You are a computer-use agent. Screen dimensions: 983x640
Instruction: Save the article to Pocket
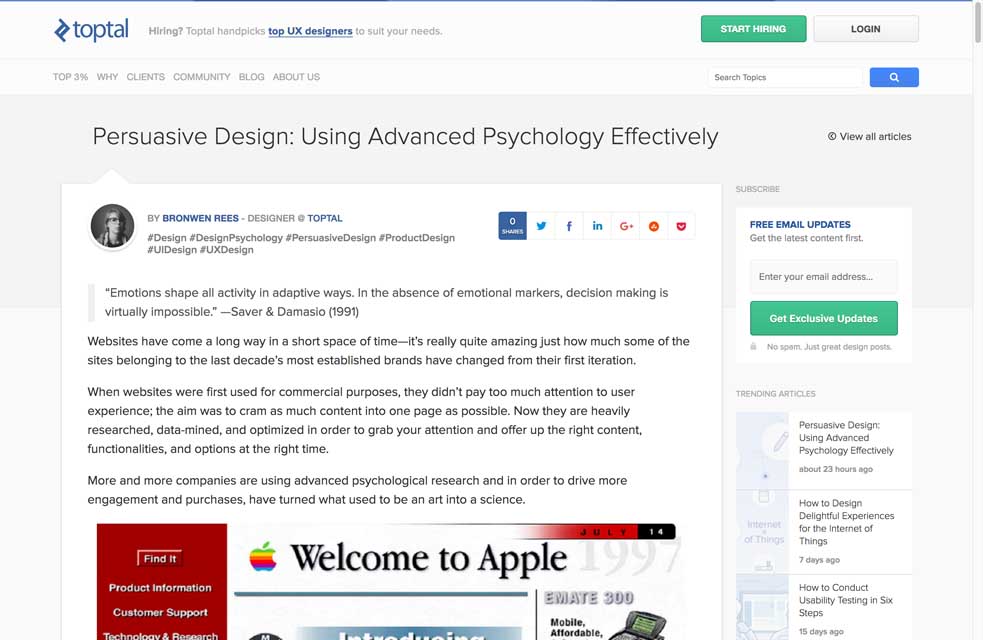click(x=682, y=226)
